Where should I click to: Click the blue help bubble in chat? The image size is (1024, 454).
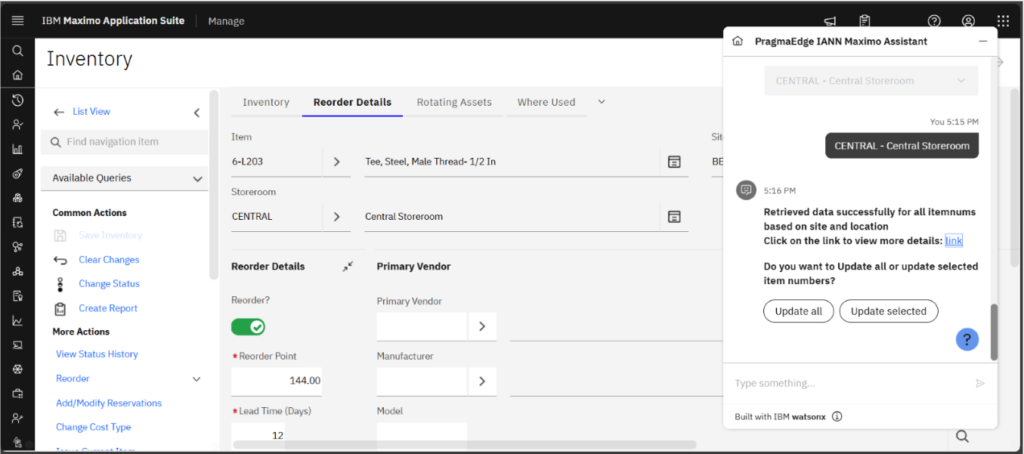pyautogui.click(x=967, y=339)
